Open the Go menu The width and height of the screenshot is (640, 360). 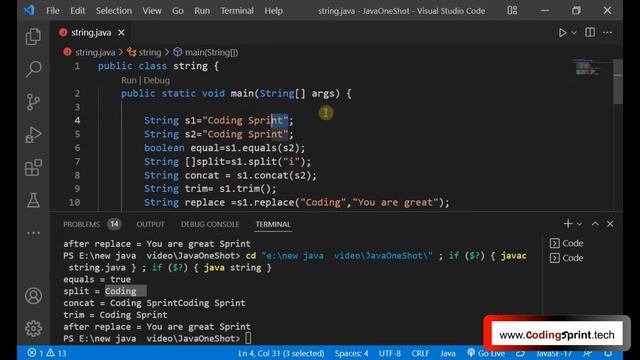[x=178, y=11]
